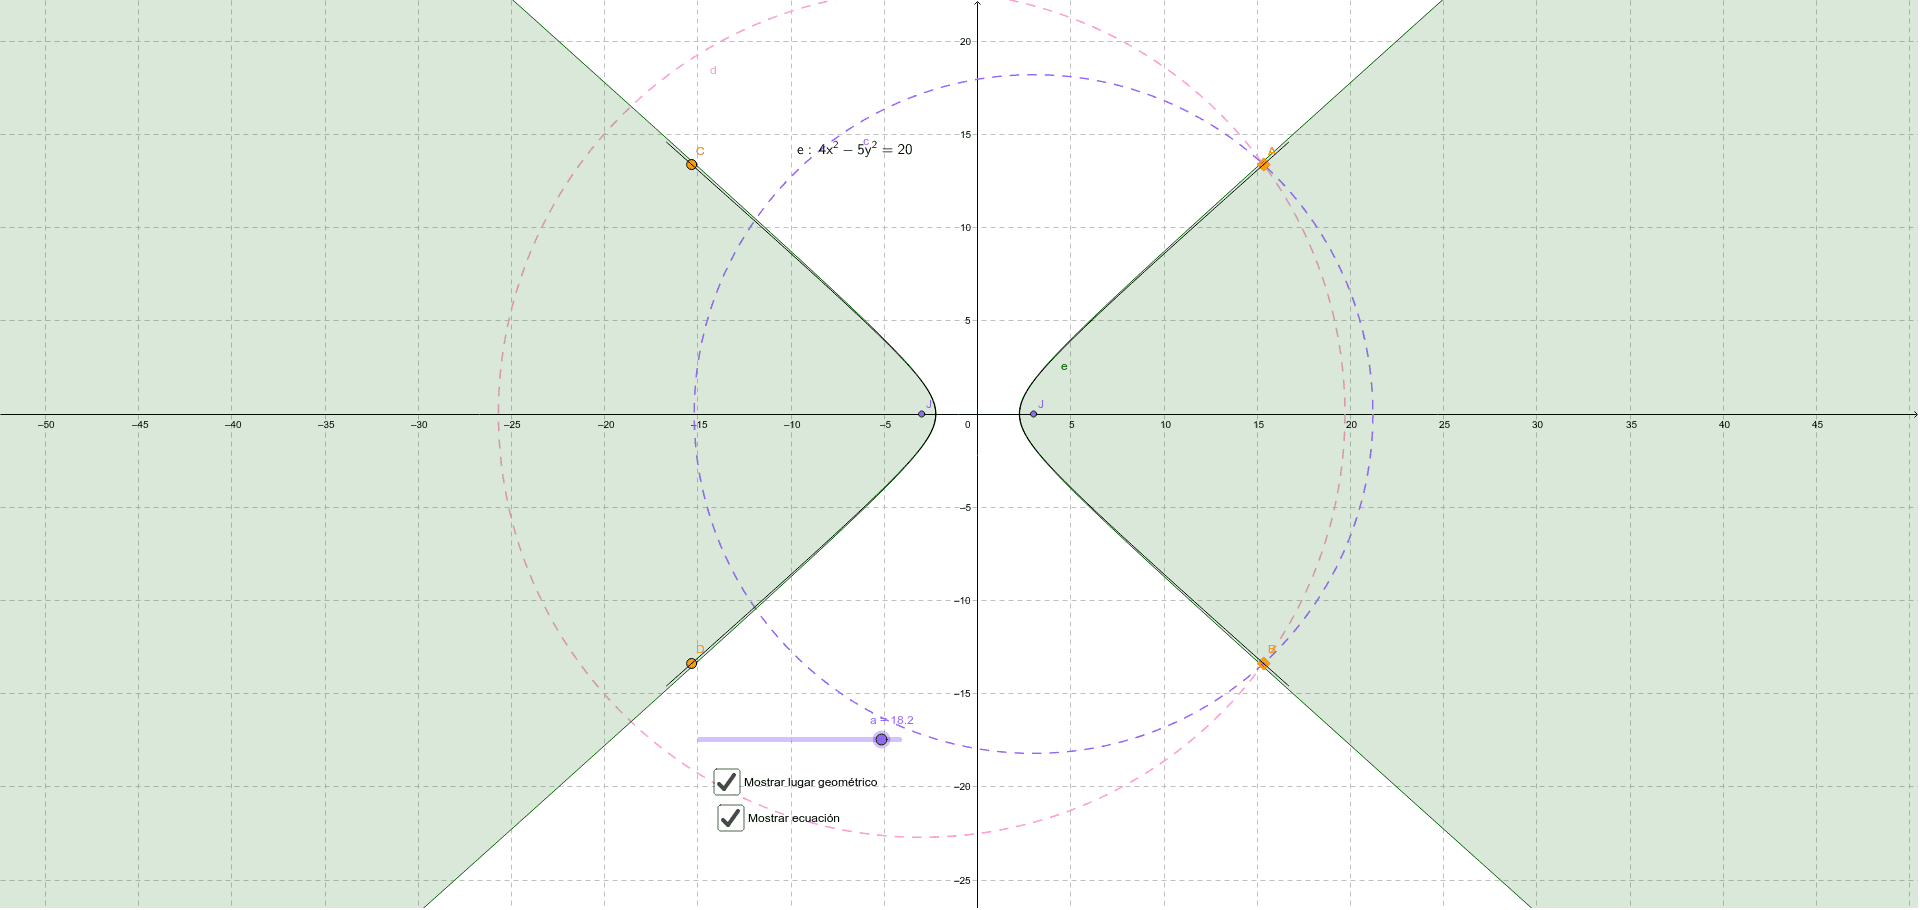
Task: Click the green hyperbola label e
Action: click(1064, 367)
